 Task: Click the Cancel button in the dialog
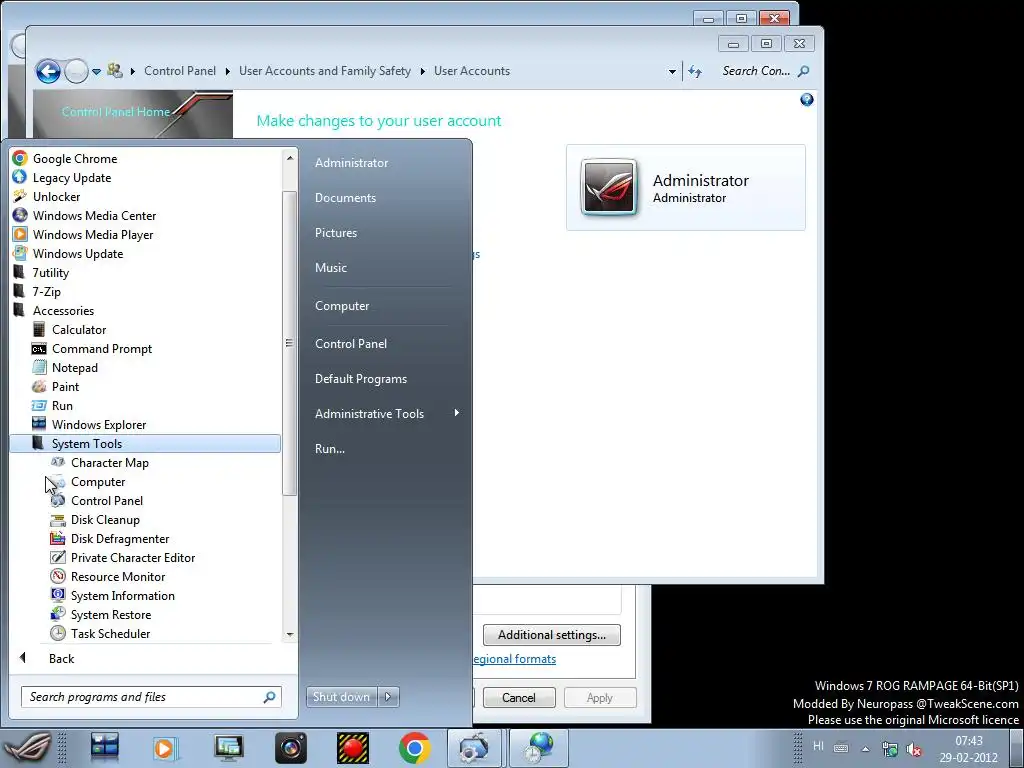(x=519, y=697)
